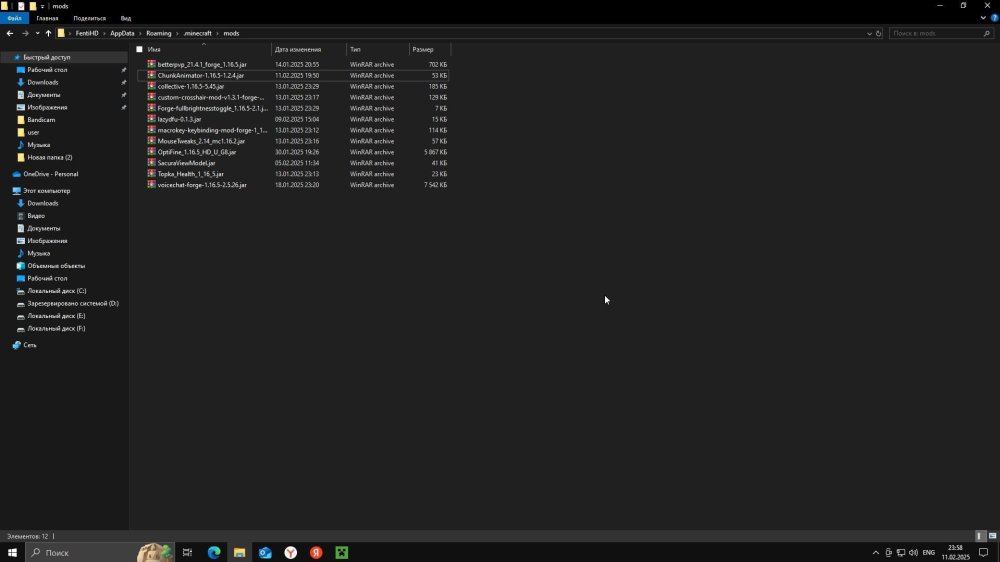Expand the ribbon with the chevron
The height and width of the screenshot is (562, 1000).
[x=983, y=18]
